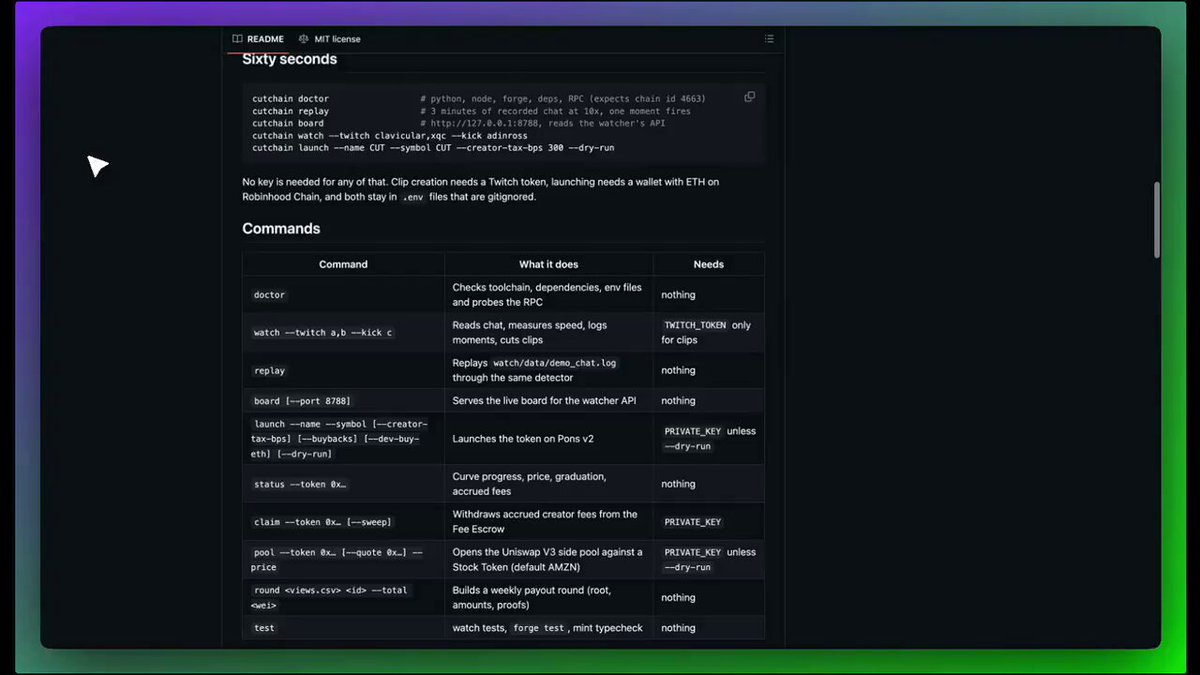Click the "cutchain launch --name CUT" code line
Image resolution: width=1200 pixels, height=675 pixels.
pos(433,147)
